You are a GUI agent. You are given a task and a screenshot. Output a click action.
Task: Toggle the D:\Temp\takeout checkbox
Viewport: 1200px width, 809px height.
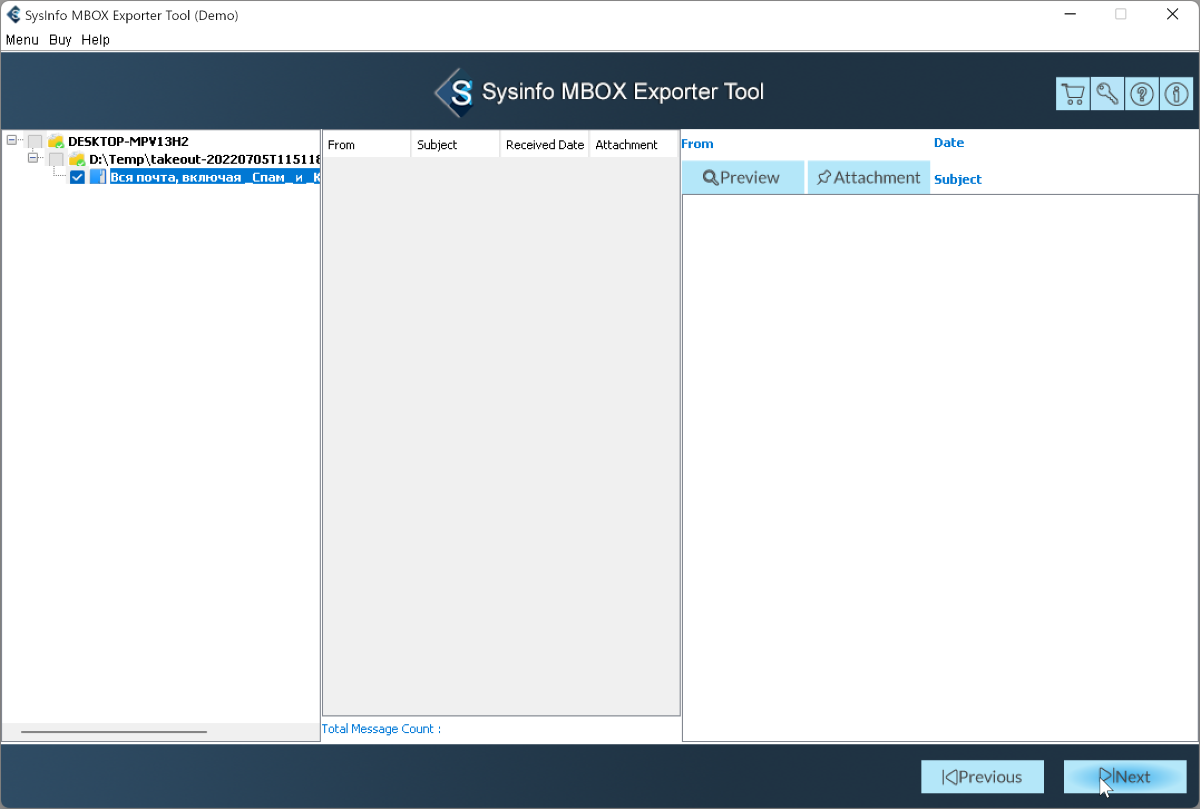click(56, 159)
